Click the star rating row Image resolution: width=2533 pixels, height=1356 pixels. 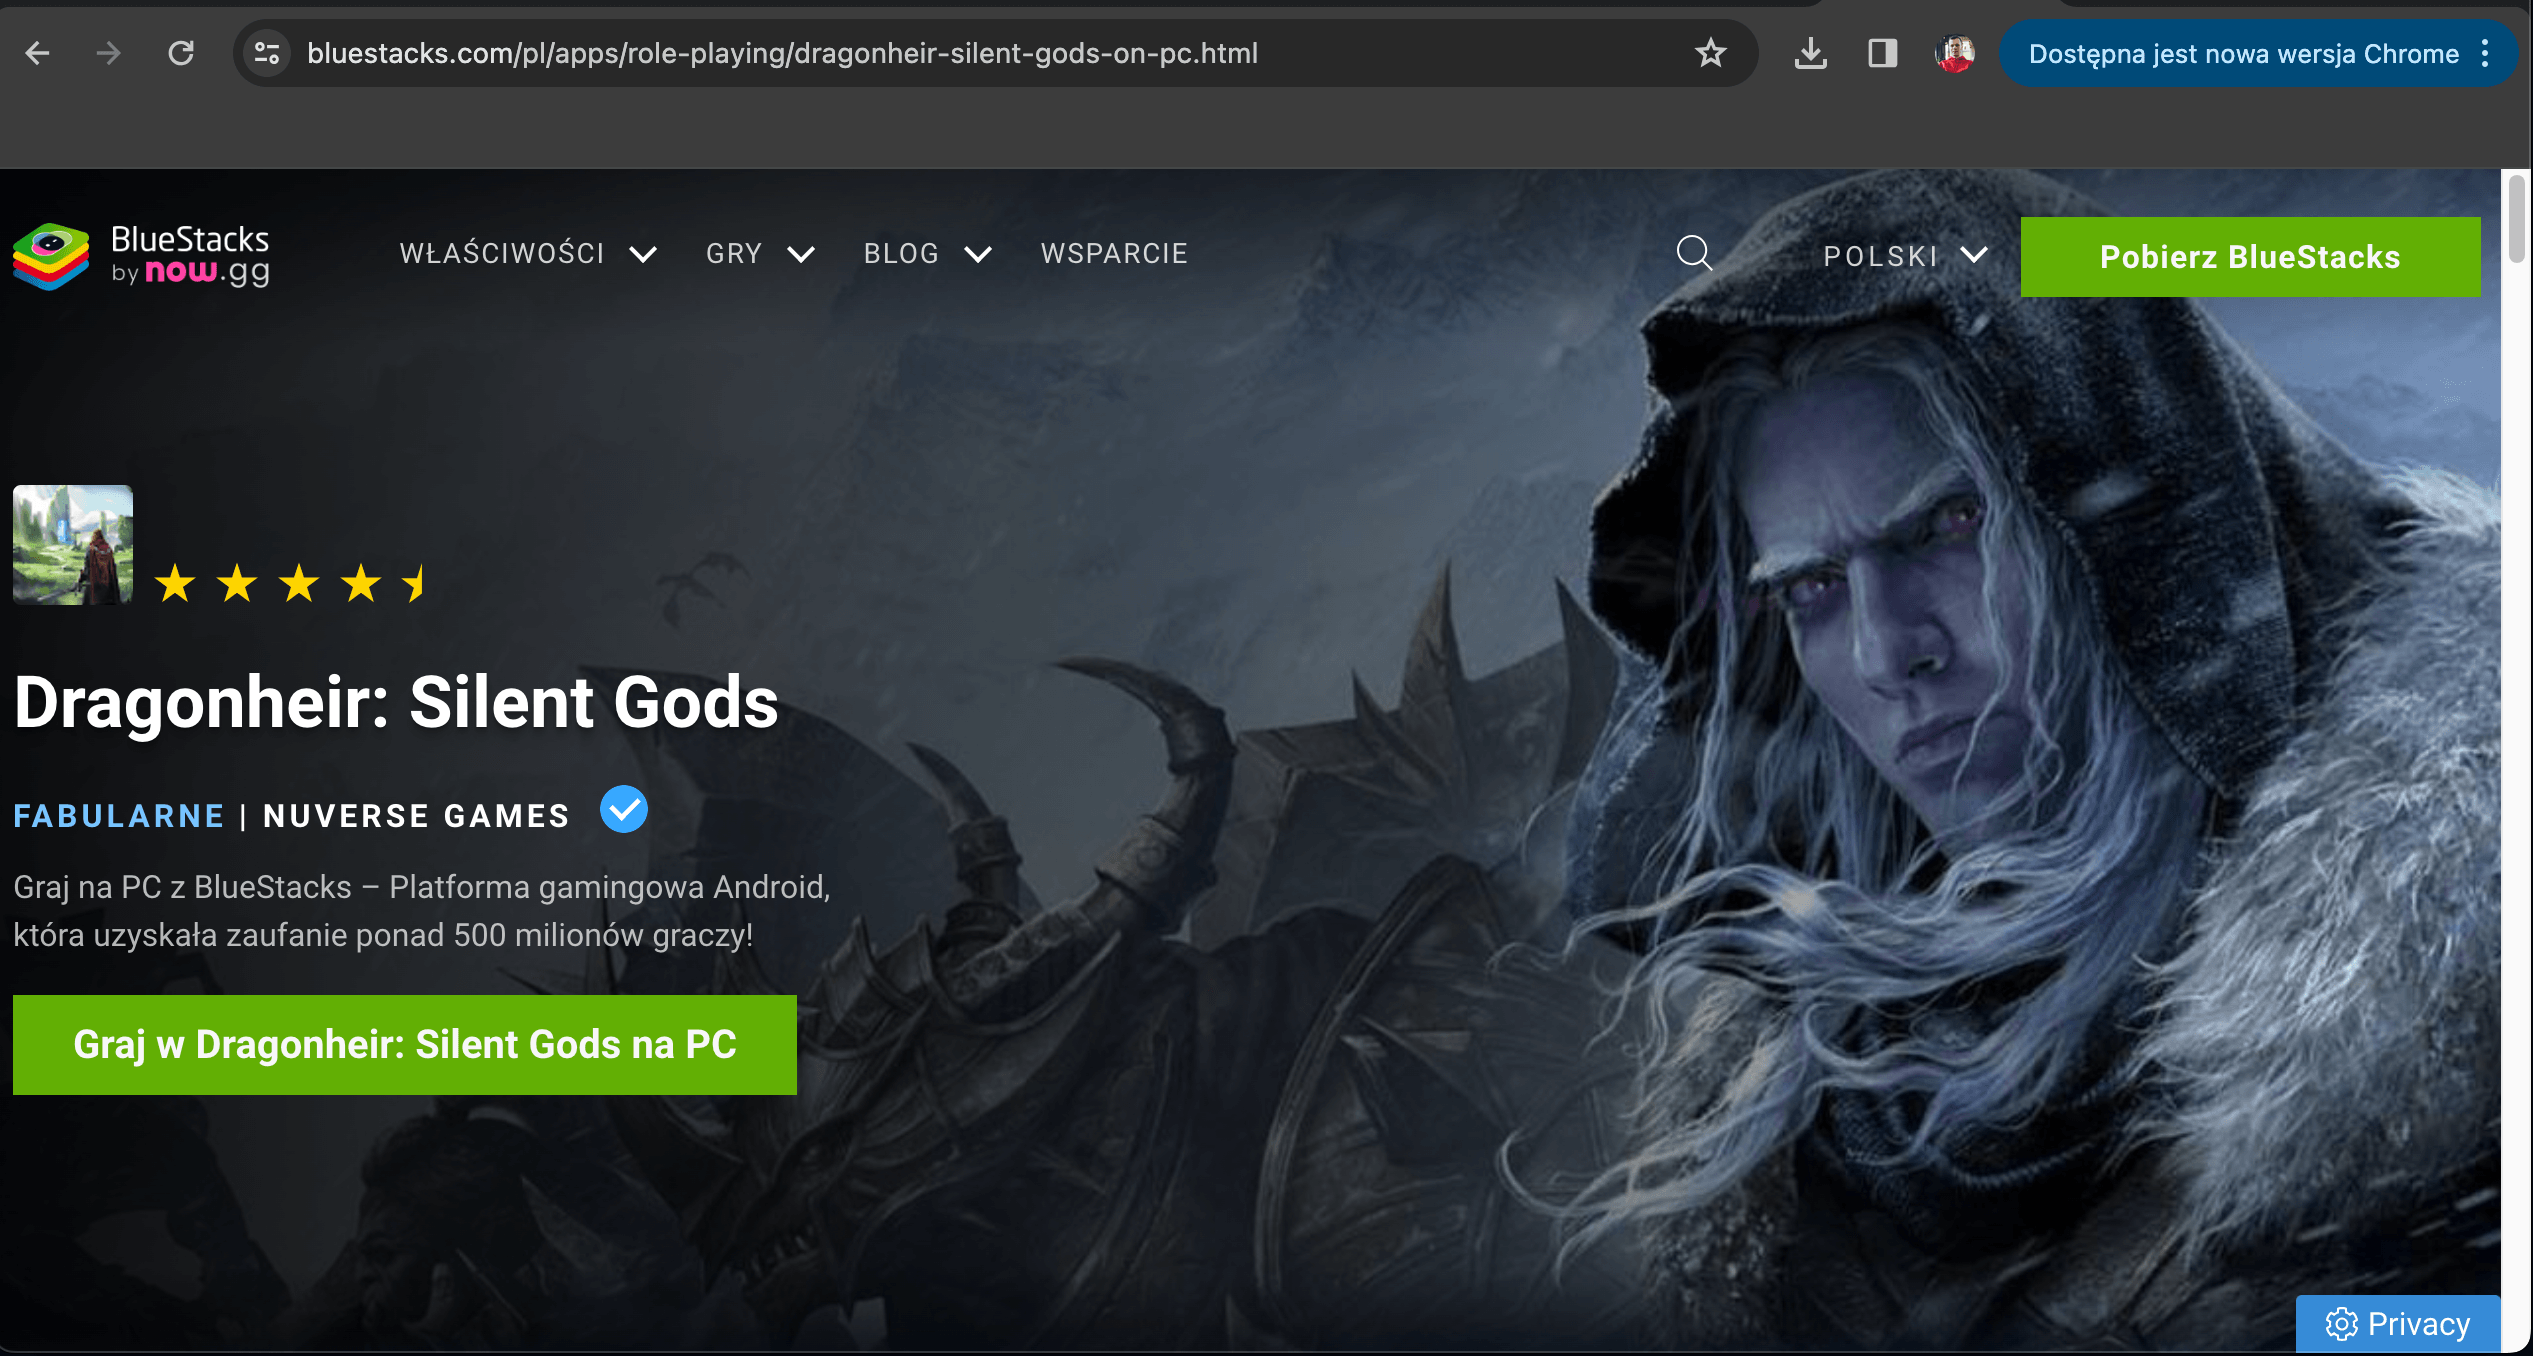291,583
